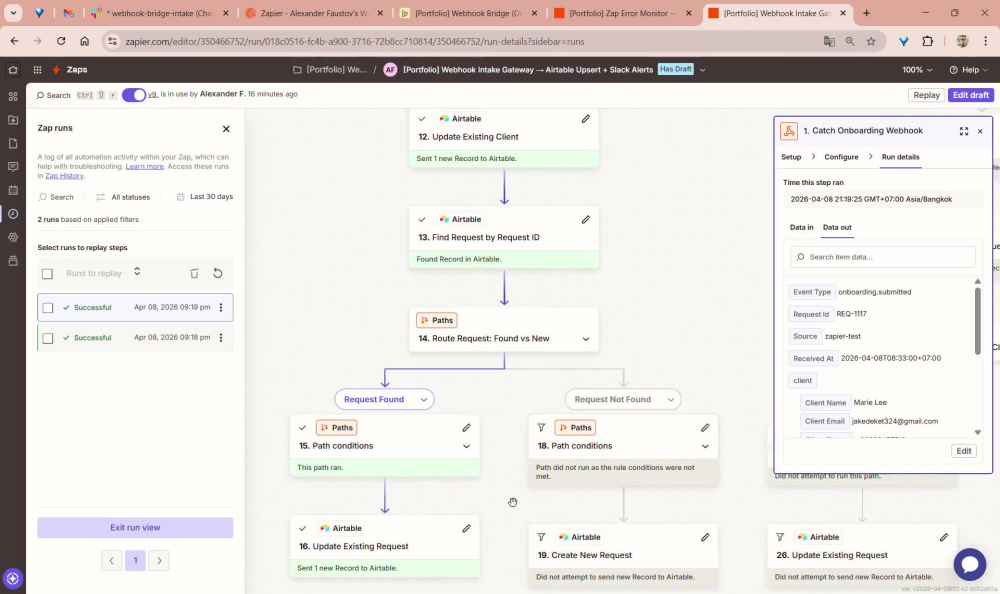Show the Data in tab
The image size is (1000, 594).
[x=802, y=227]
